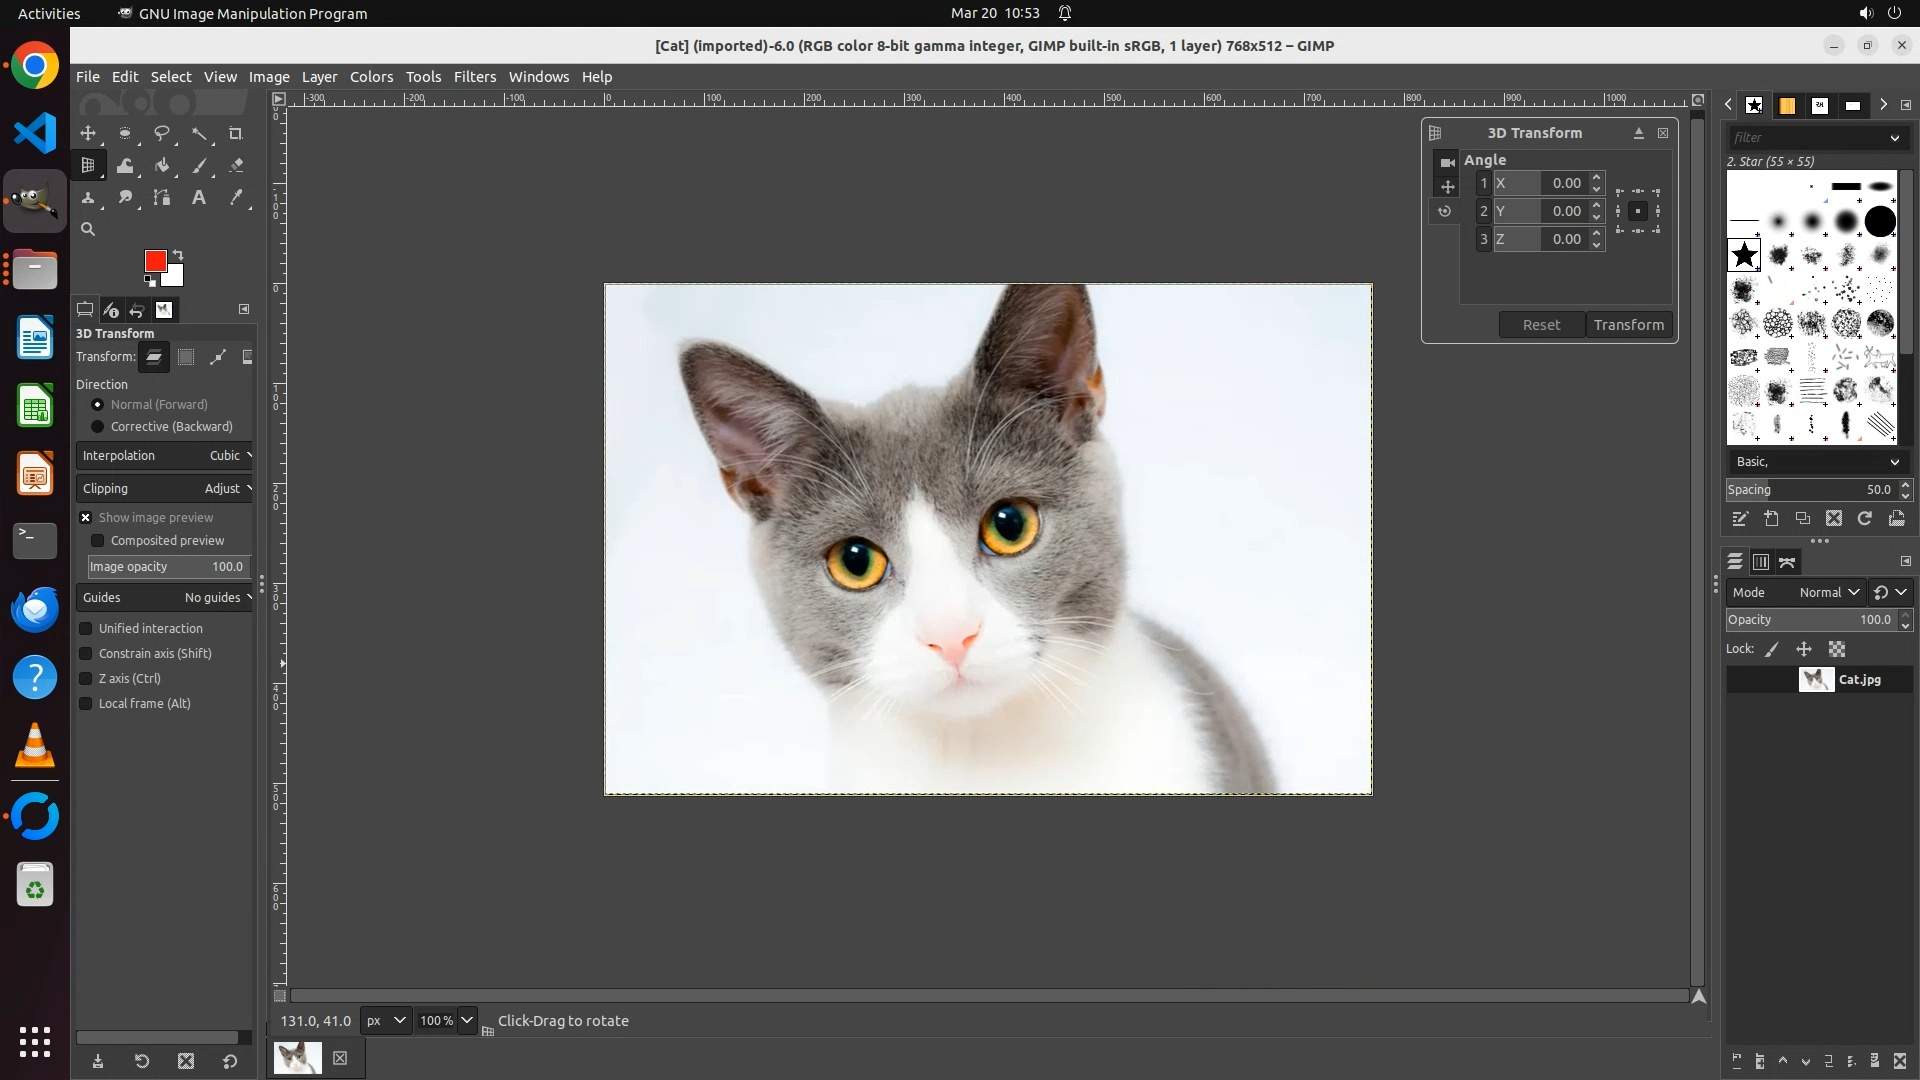The height and width of the screenshot is (1080, 1920).
Task: Click the Transform button in dialog
Action: pos(1628,325)
